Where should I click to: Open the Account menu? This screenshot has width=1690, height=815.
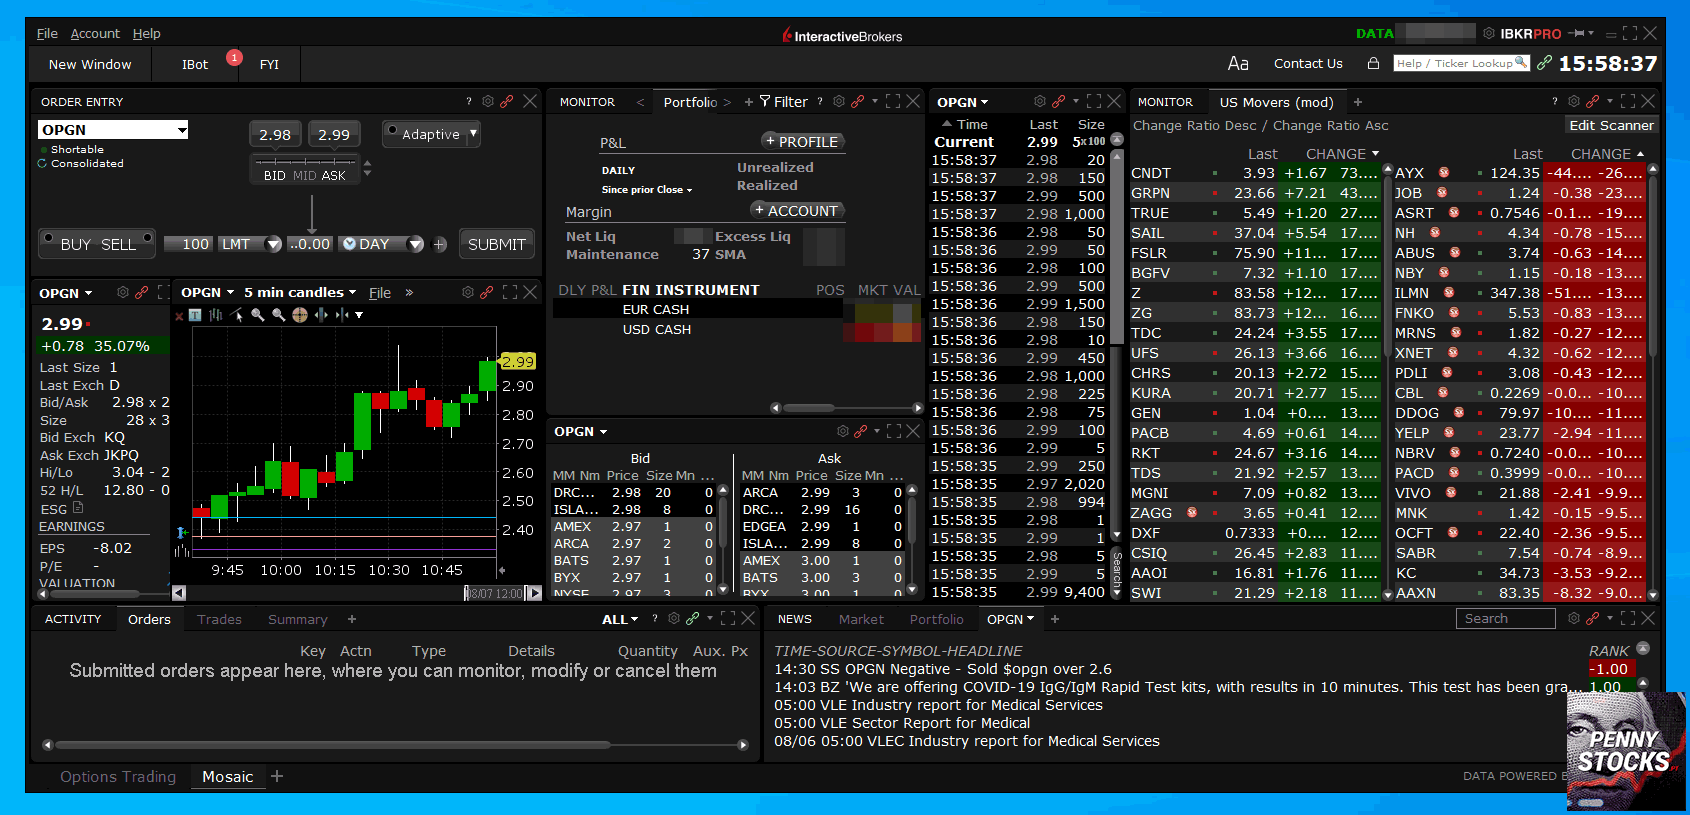pyautogui.click(x=95, y=33)
